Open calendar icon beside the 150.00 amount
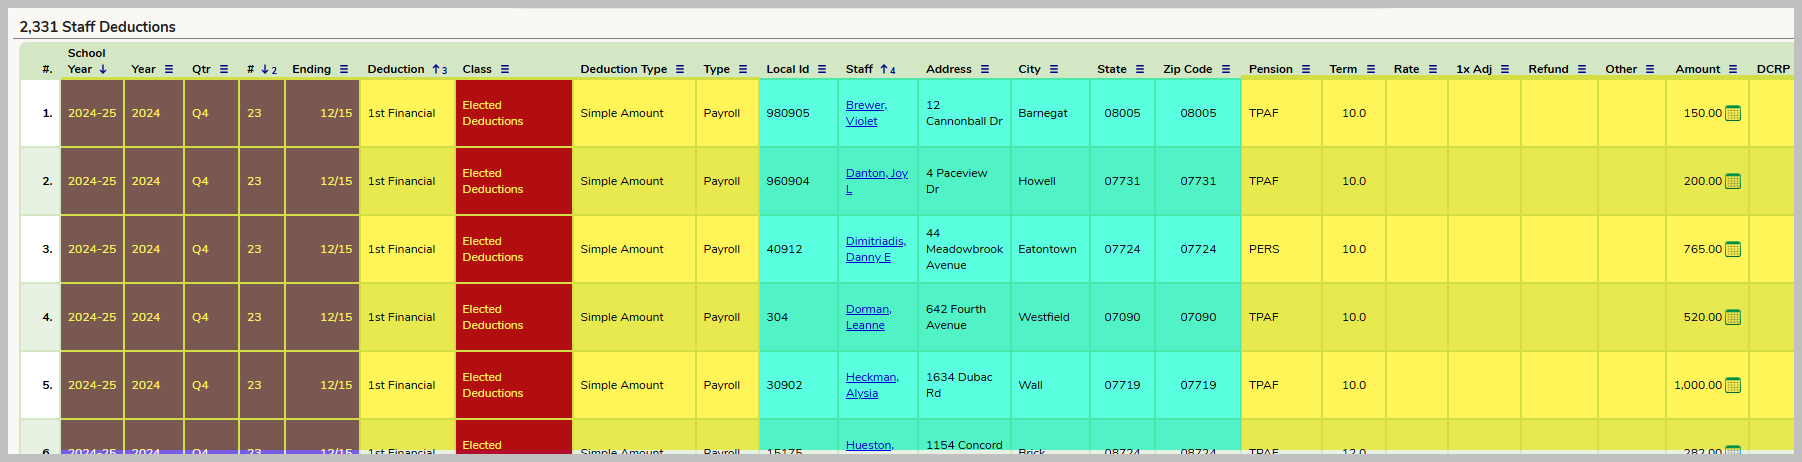Viewport: 1802px width, 462px height. click(x=1733, y=113)
